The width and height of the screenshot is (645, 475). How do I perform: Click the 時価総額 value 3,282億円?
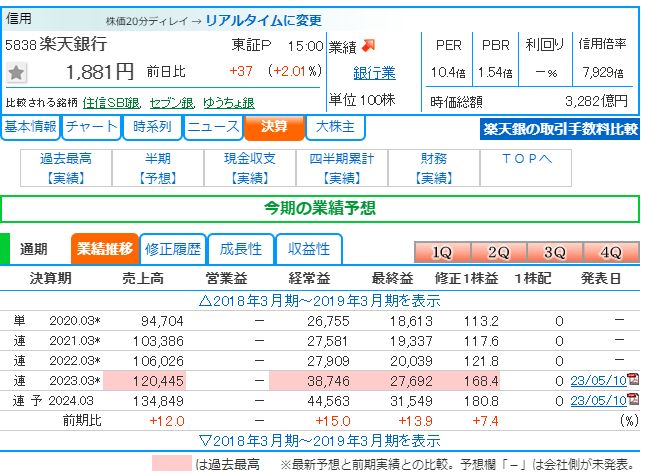pyautogui.click(x=596, y=101)
